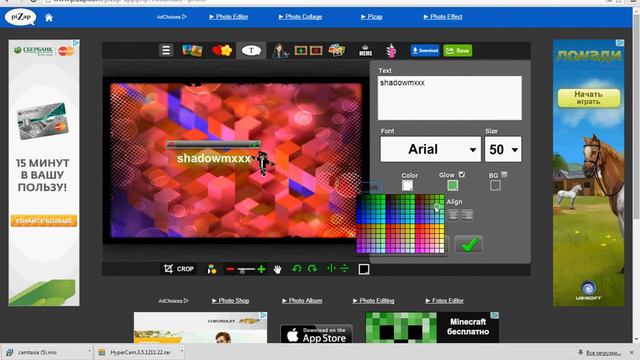Select the shadowmxxx text on canvas
Image resolution: width=640 pixels, height=360 pixels.
(x=213, y=158)
